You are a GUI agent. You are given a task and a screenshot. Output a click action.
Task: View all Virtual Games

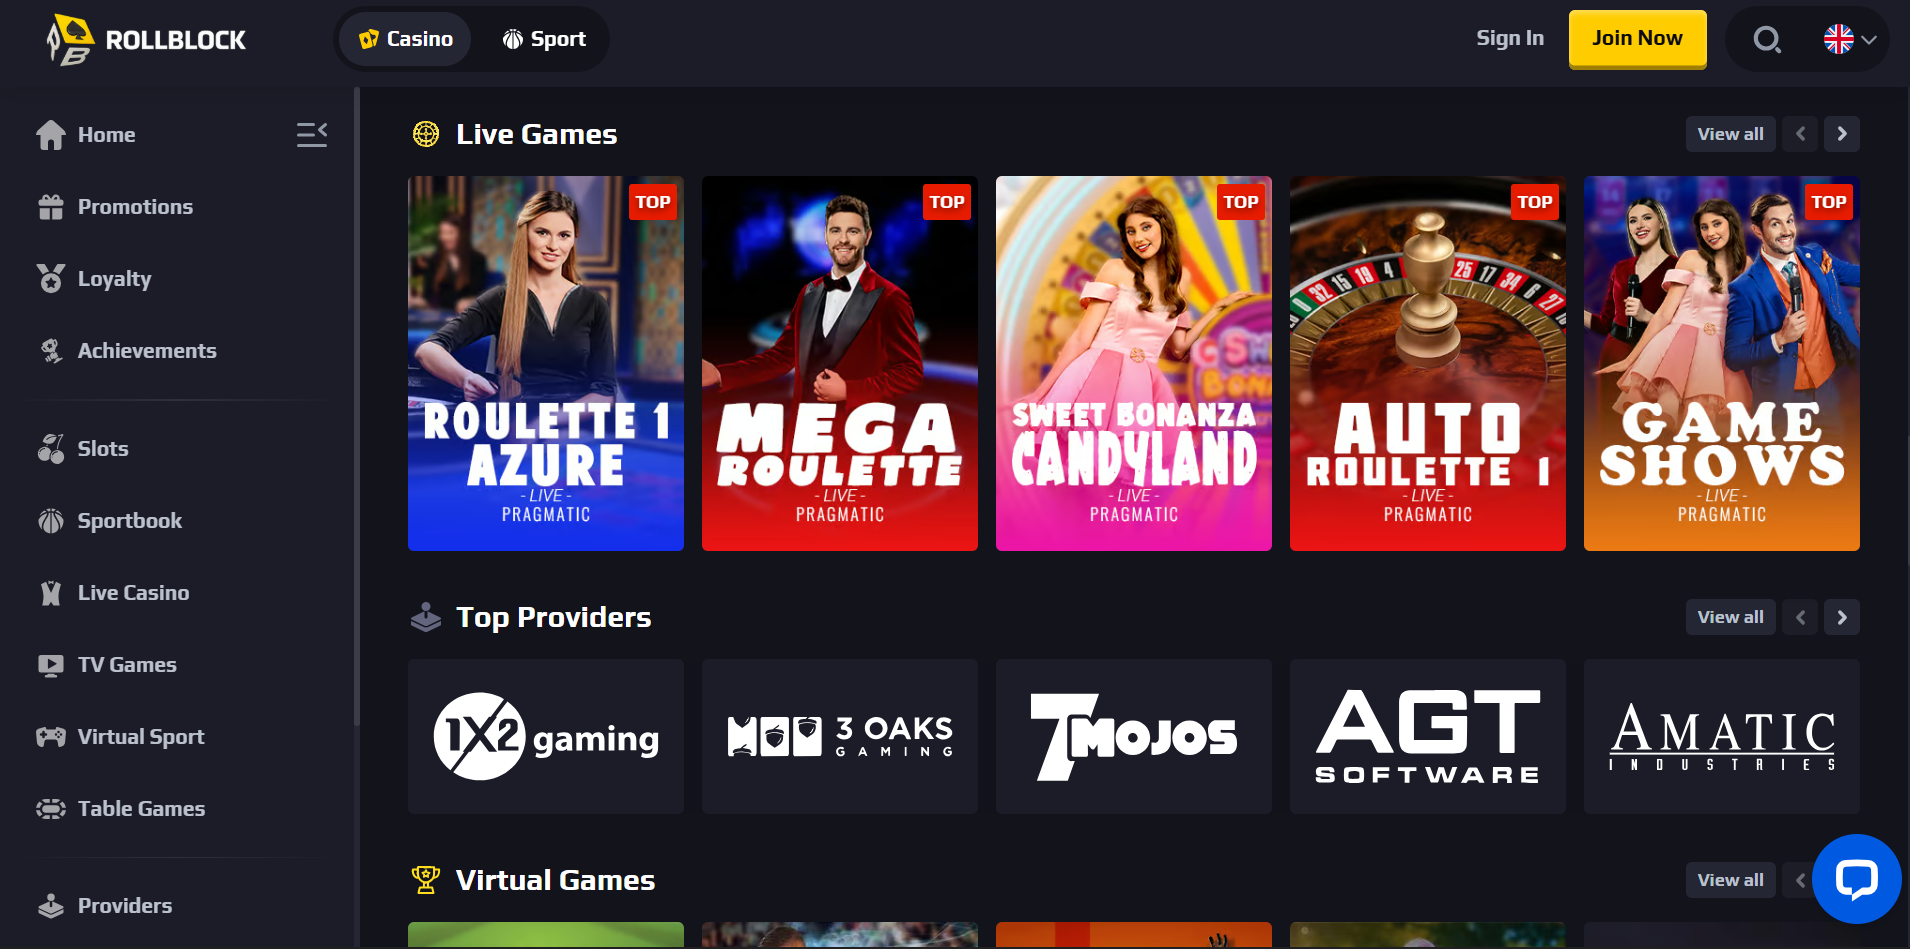tap(1730, 880)
